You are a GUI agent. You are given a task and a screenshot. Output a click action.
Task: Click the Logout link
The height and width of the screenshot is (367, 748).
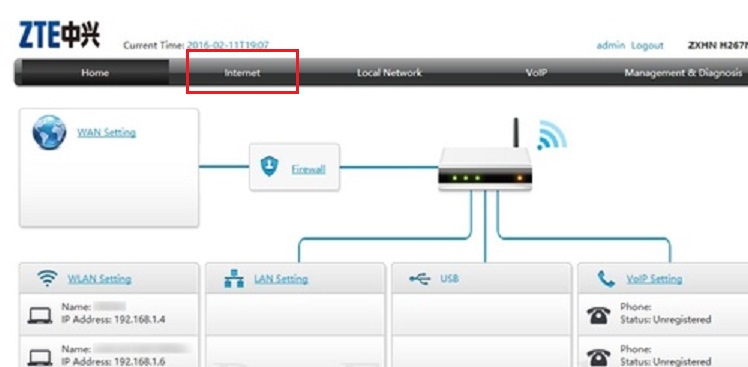(x=647, y=45)
